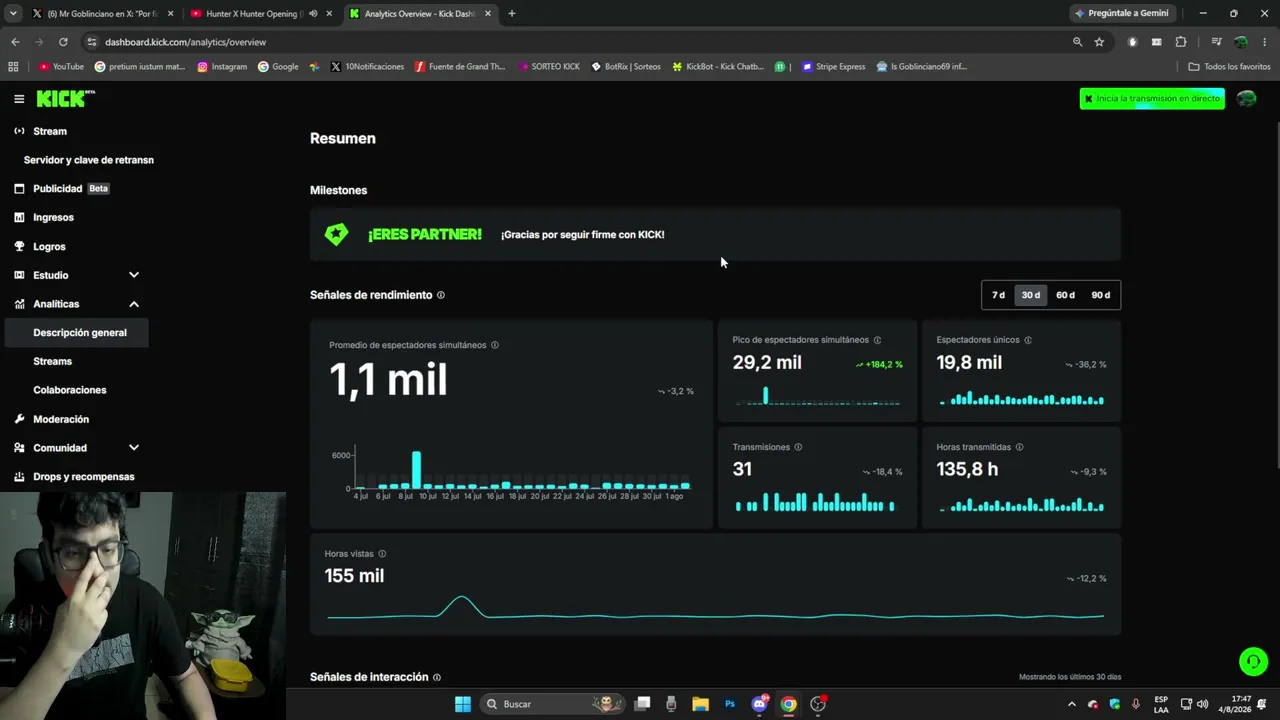This screenshot has width=1280, height=720.
Task: Go back in browser history
Action: pos(15,42)
